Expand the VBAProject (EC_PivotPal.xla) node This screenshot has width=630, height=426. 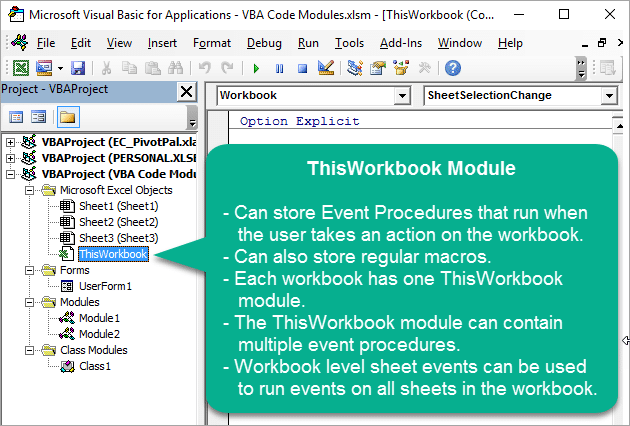pyautogui.click(x=10, y=142)
